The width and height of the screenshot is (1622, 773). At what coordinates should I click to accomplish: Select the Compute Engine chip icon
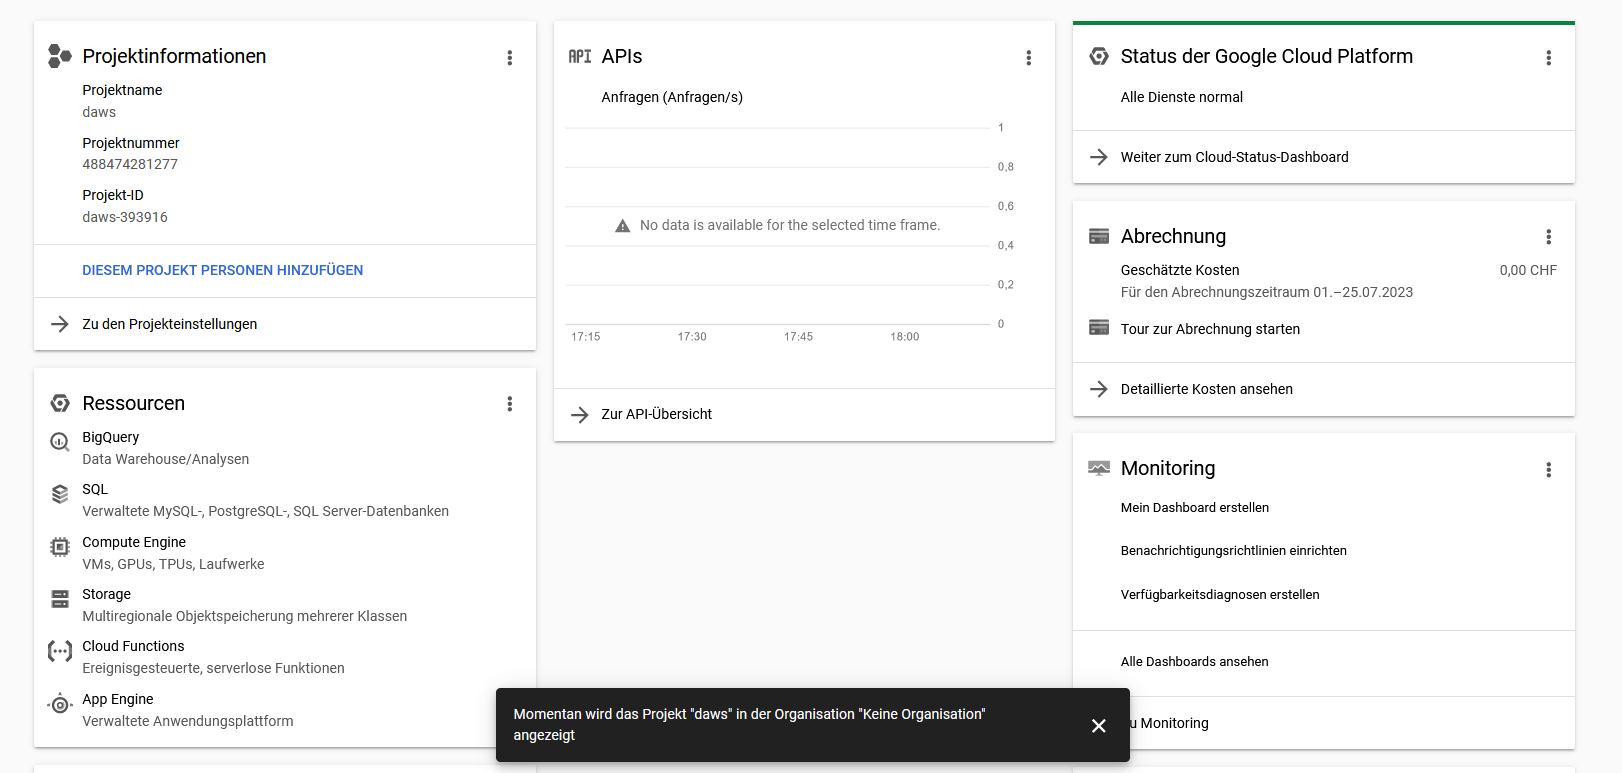point(60,547)
